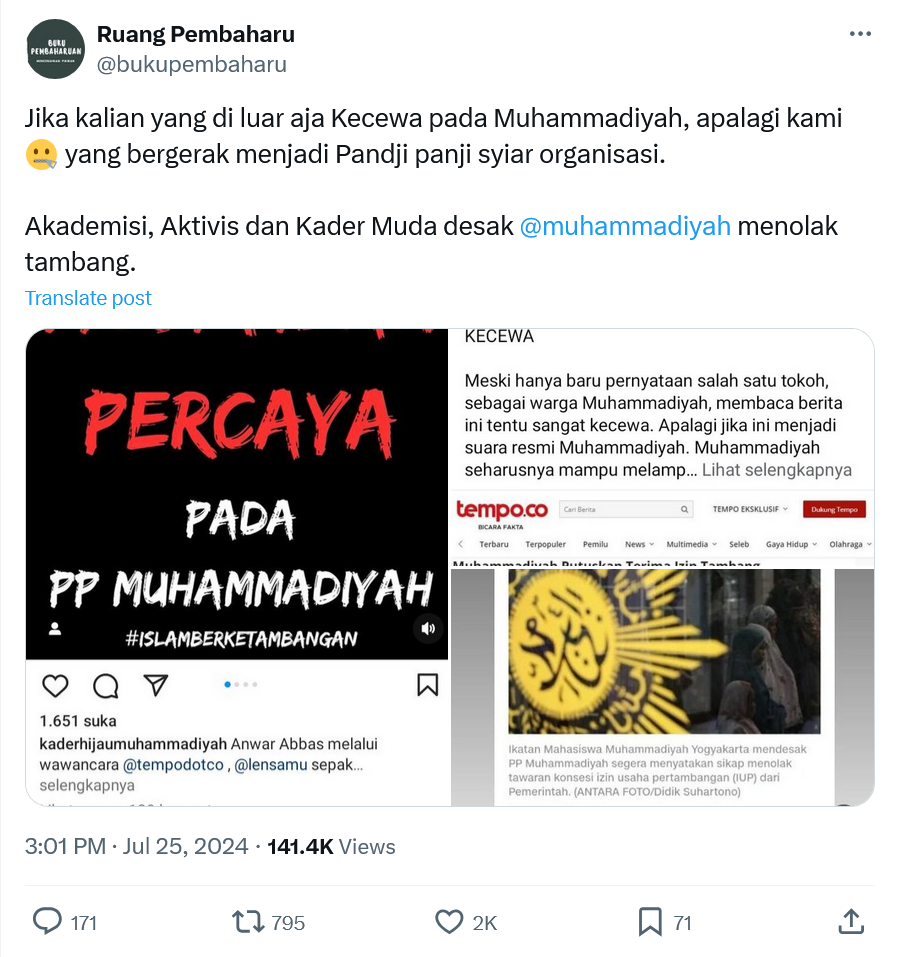Viewport: 898px width, 957px height.
Task: Click the Instagram heart in screenshot
Action: (x=55, y=685)
